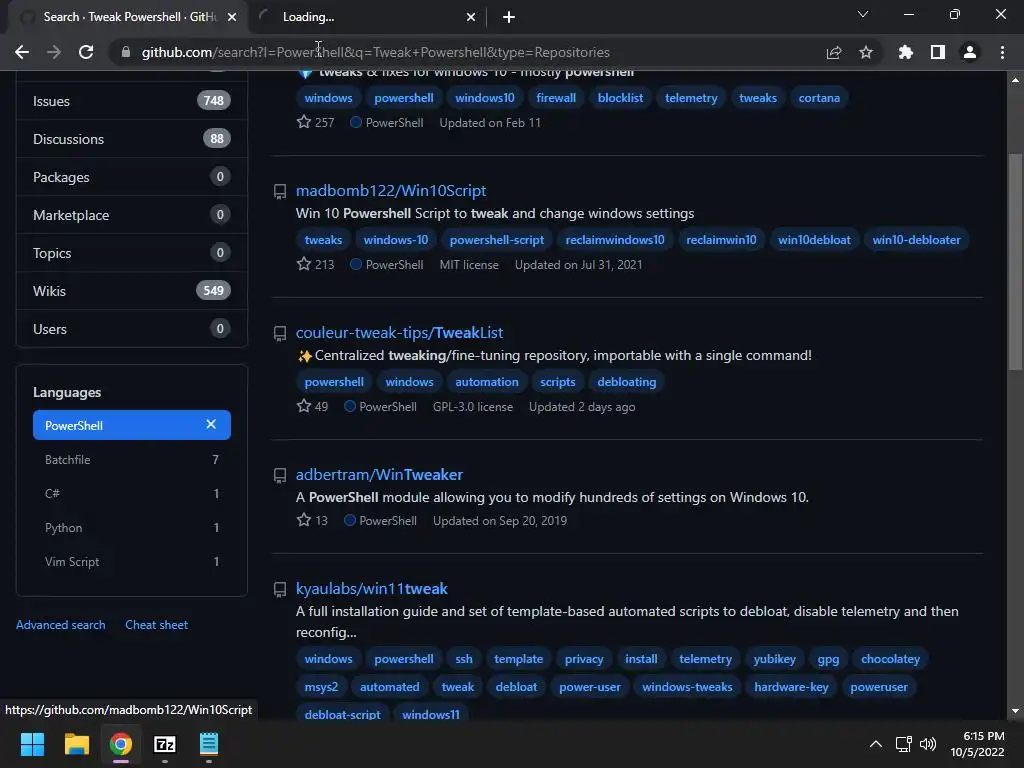Click the star icon showing 257 stars

click(304, 121)
